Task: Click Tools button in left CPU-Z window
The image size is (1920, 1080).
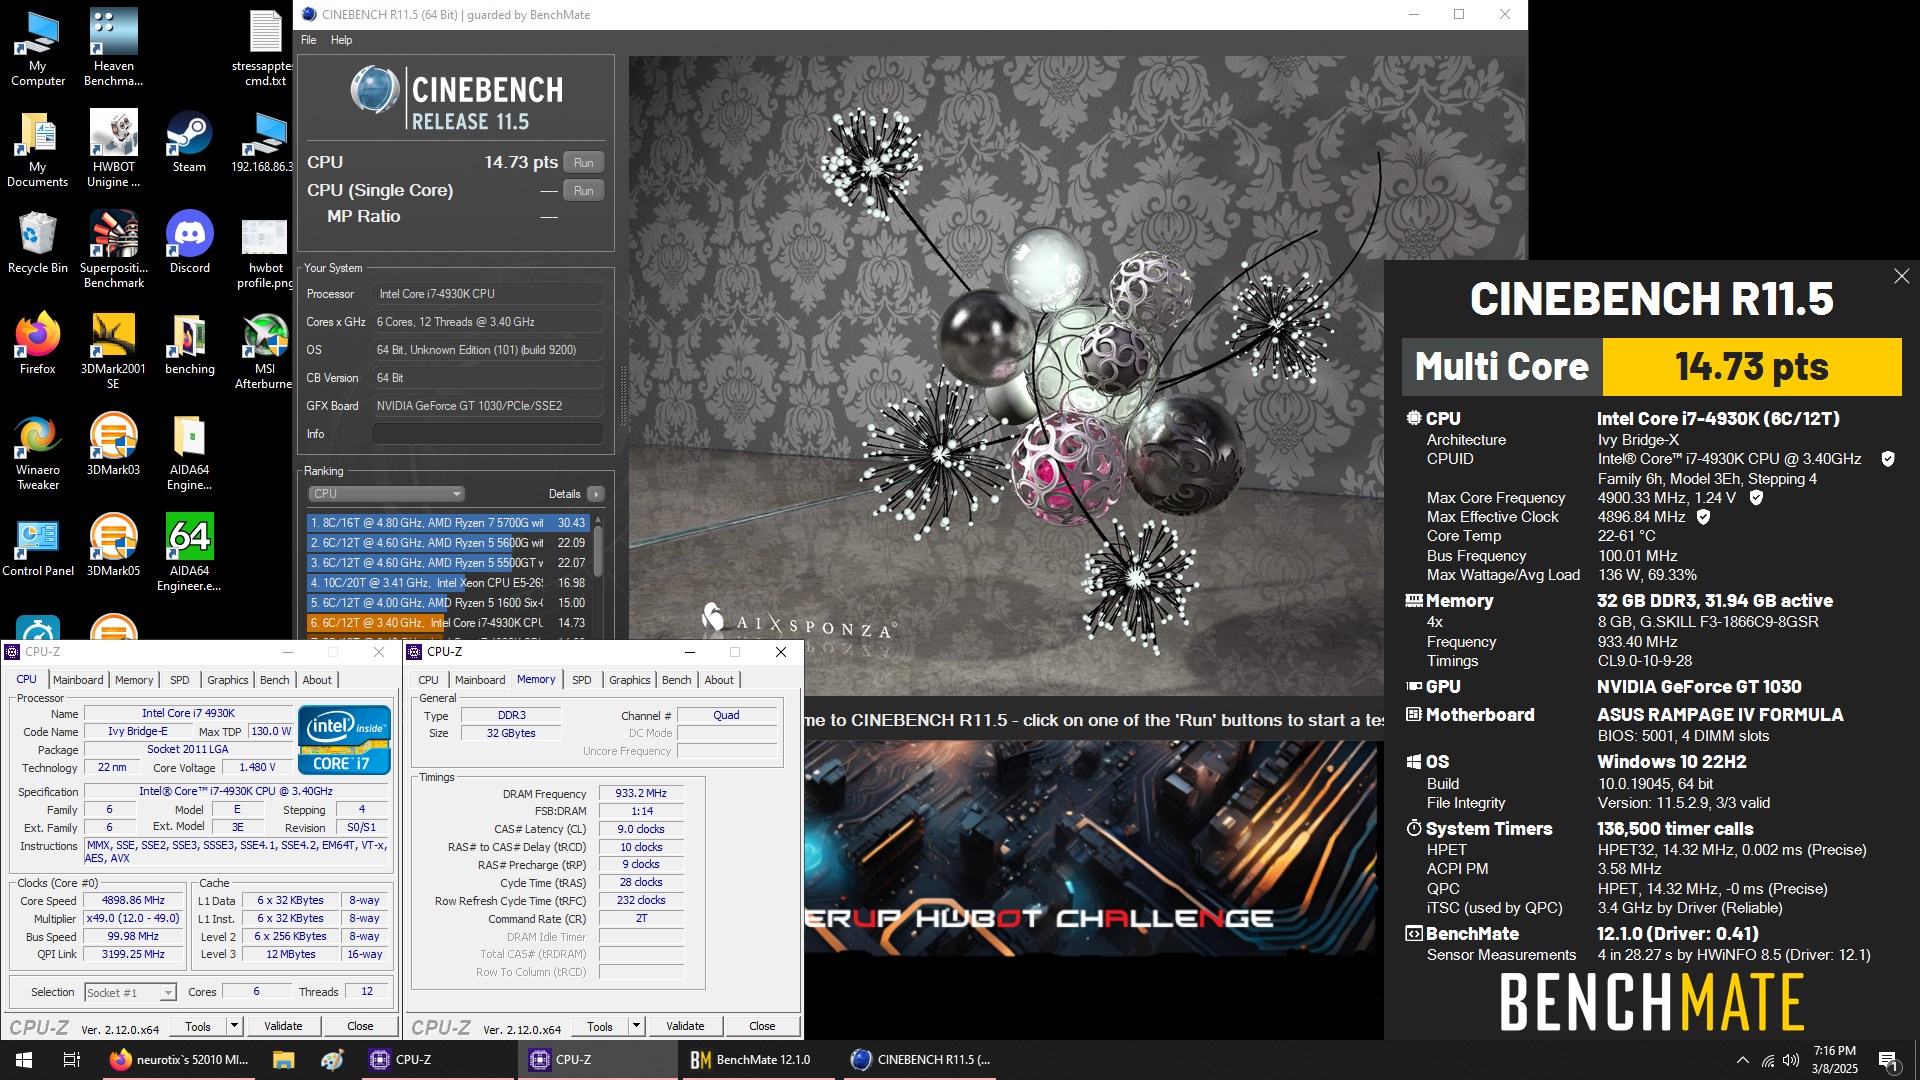Action: click(x=198, y=1026)
